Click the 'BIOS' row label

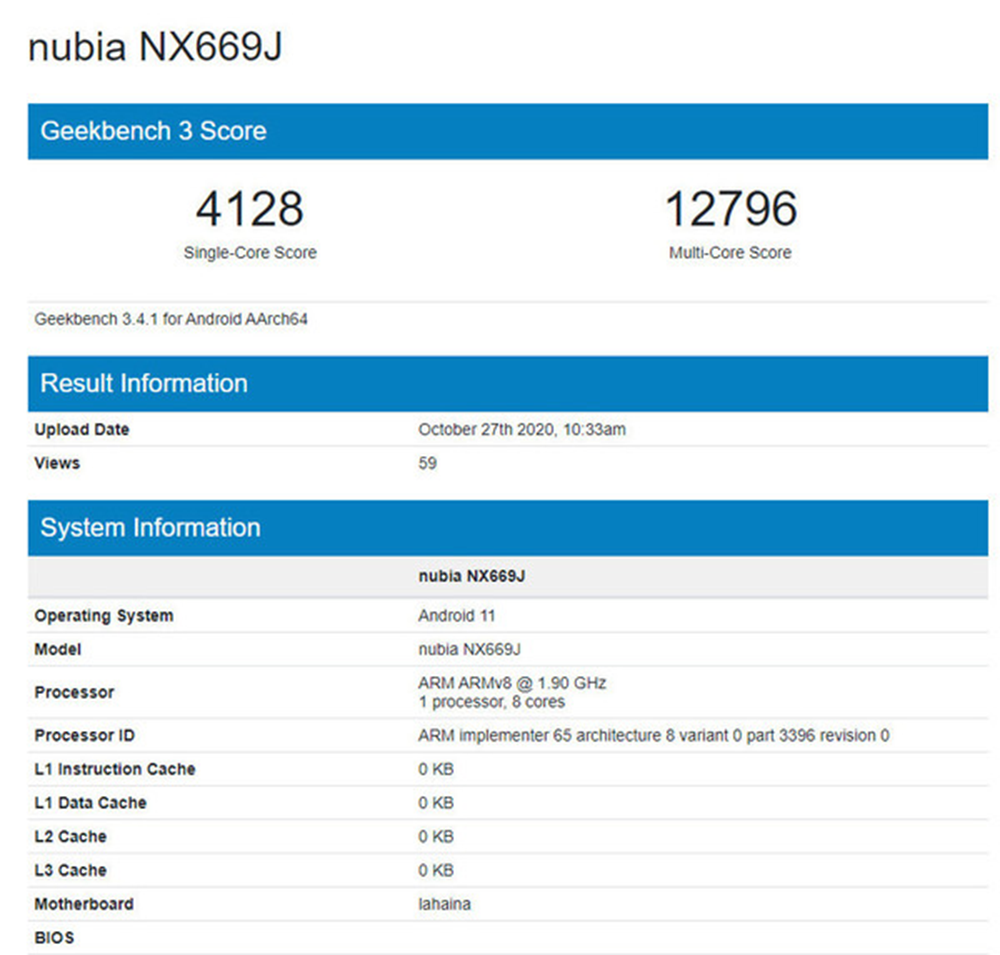coord(54,938)
